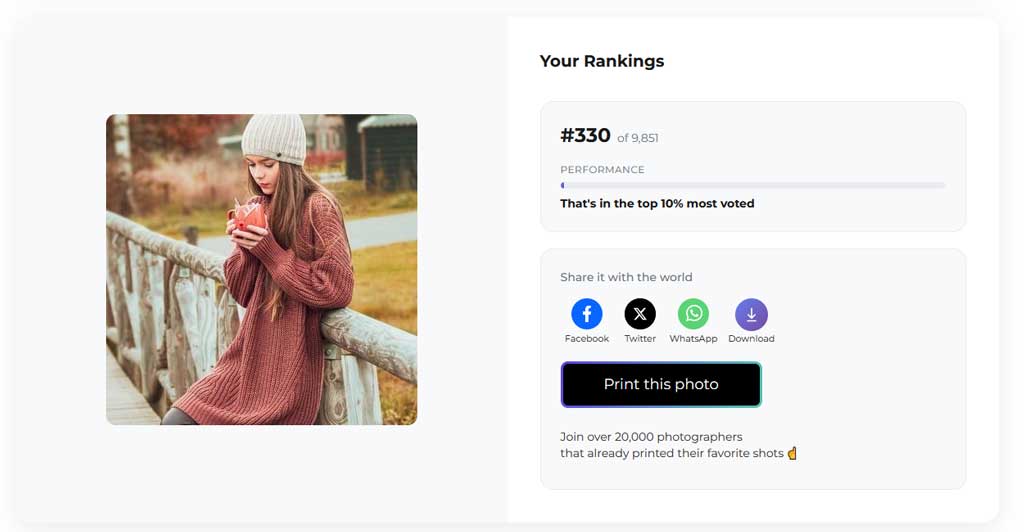Click the Performance progress bar
The image size is (1024, 532).
[752, 185]
